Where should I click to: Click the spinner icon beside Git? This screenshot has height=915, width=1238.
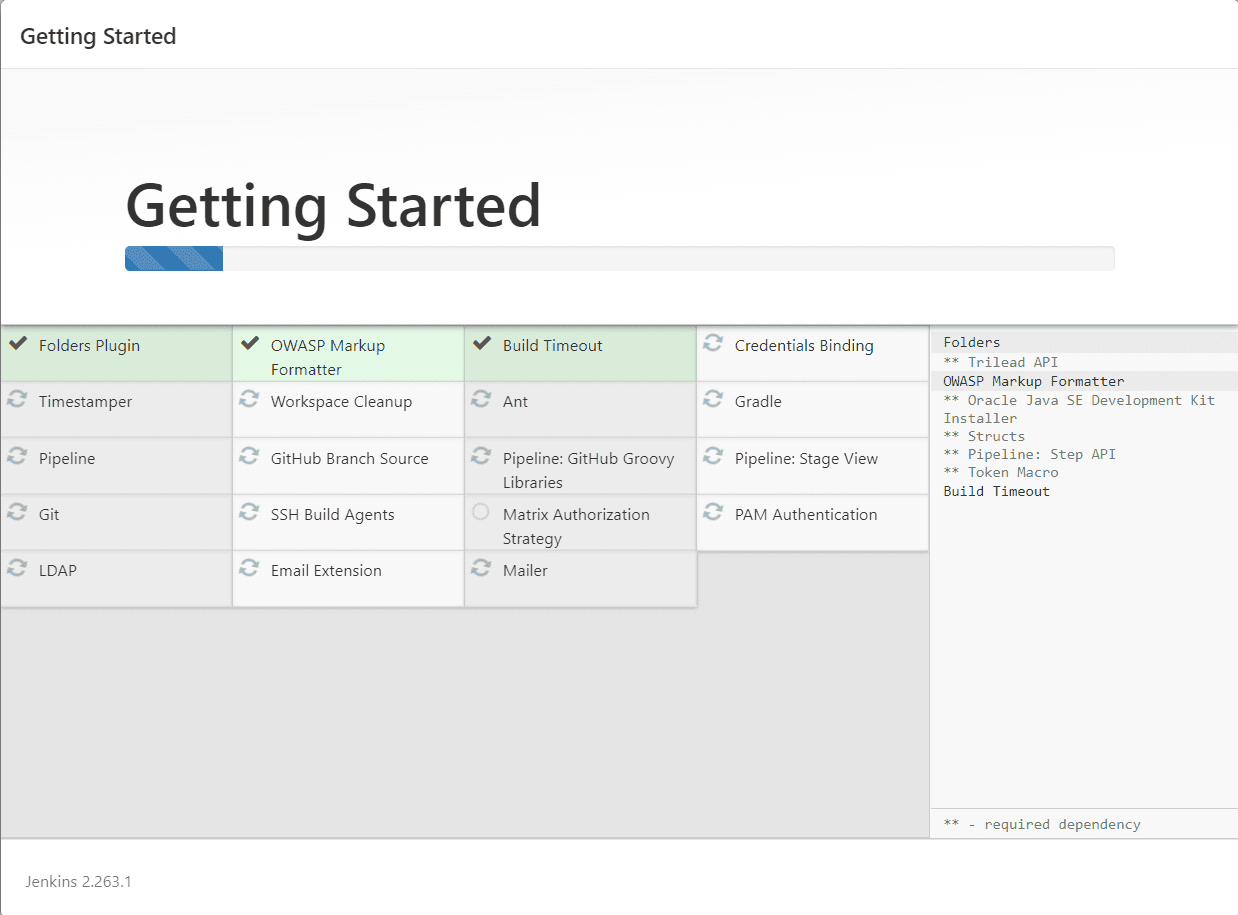tap(17, 512)
